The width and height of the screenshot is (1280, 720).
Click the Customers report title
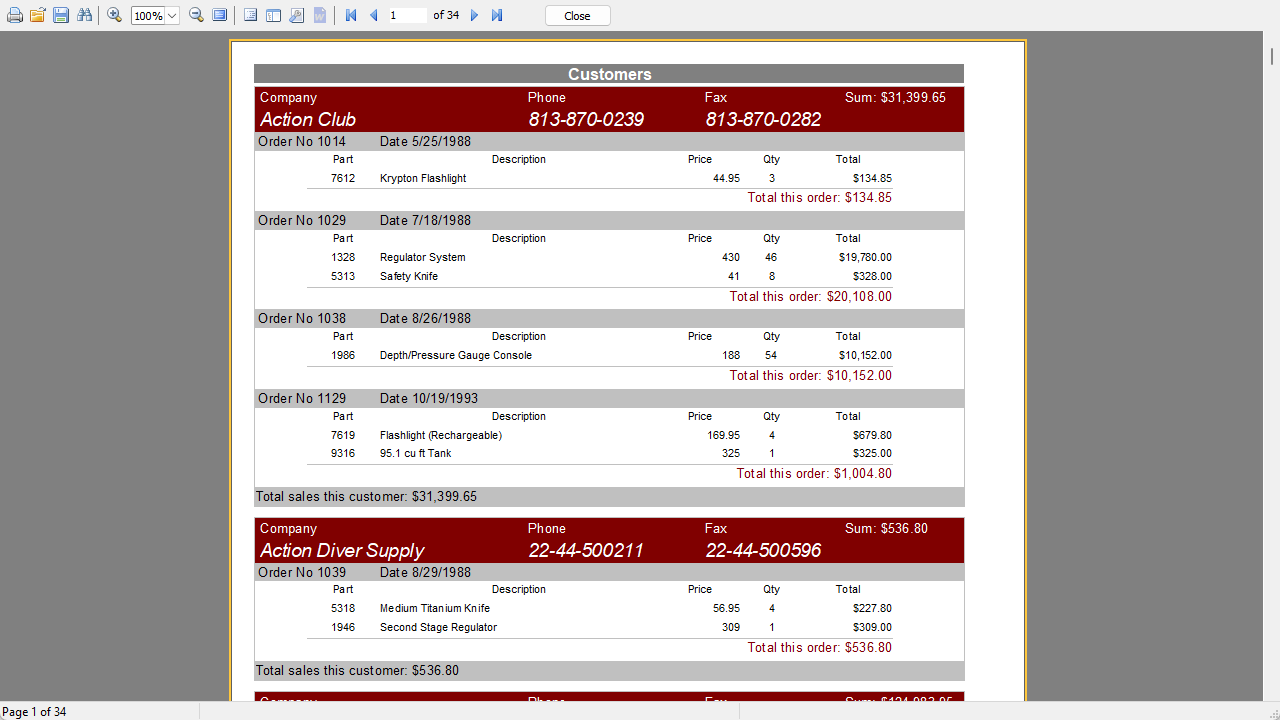click(610, 74)
